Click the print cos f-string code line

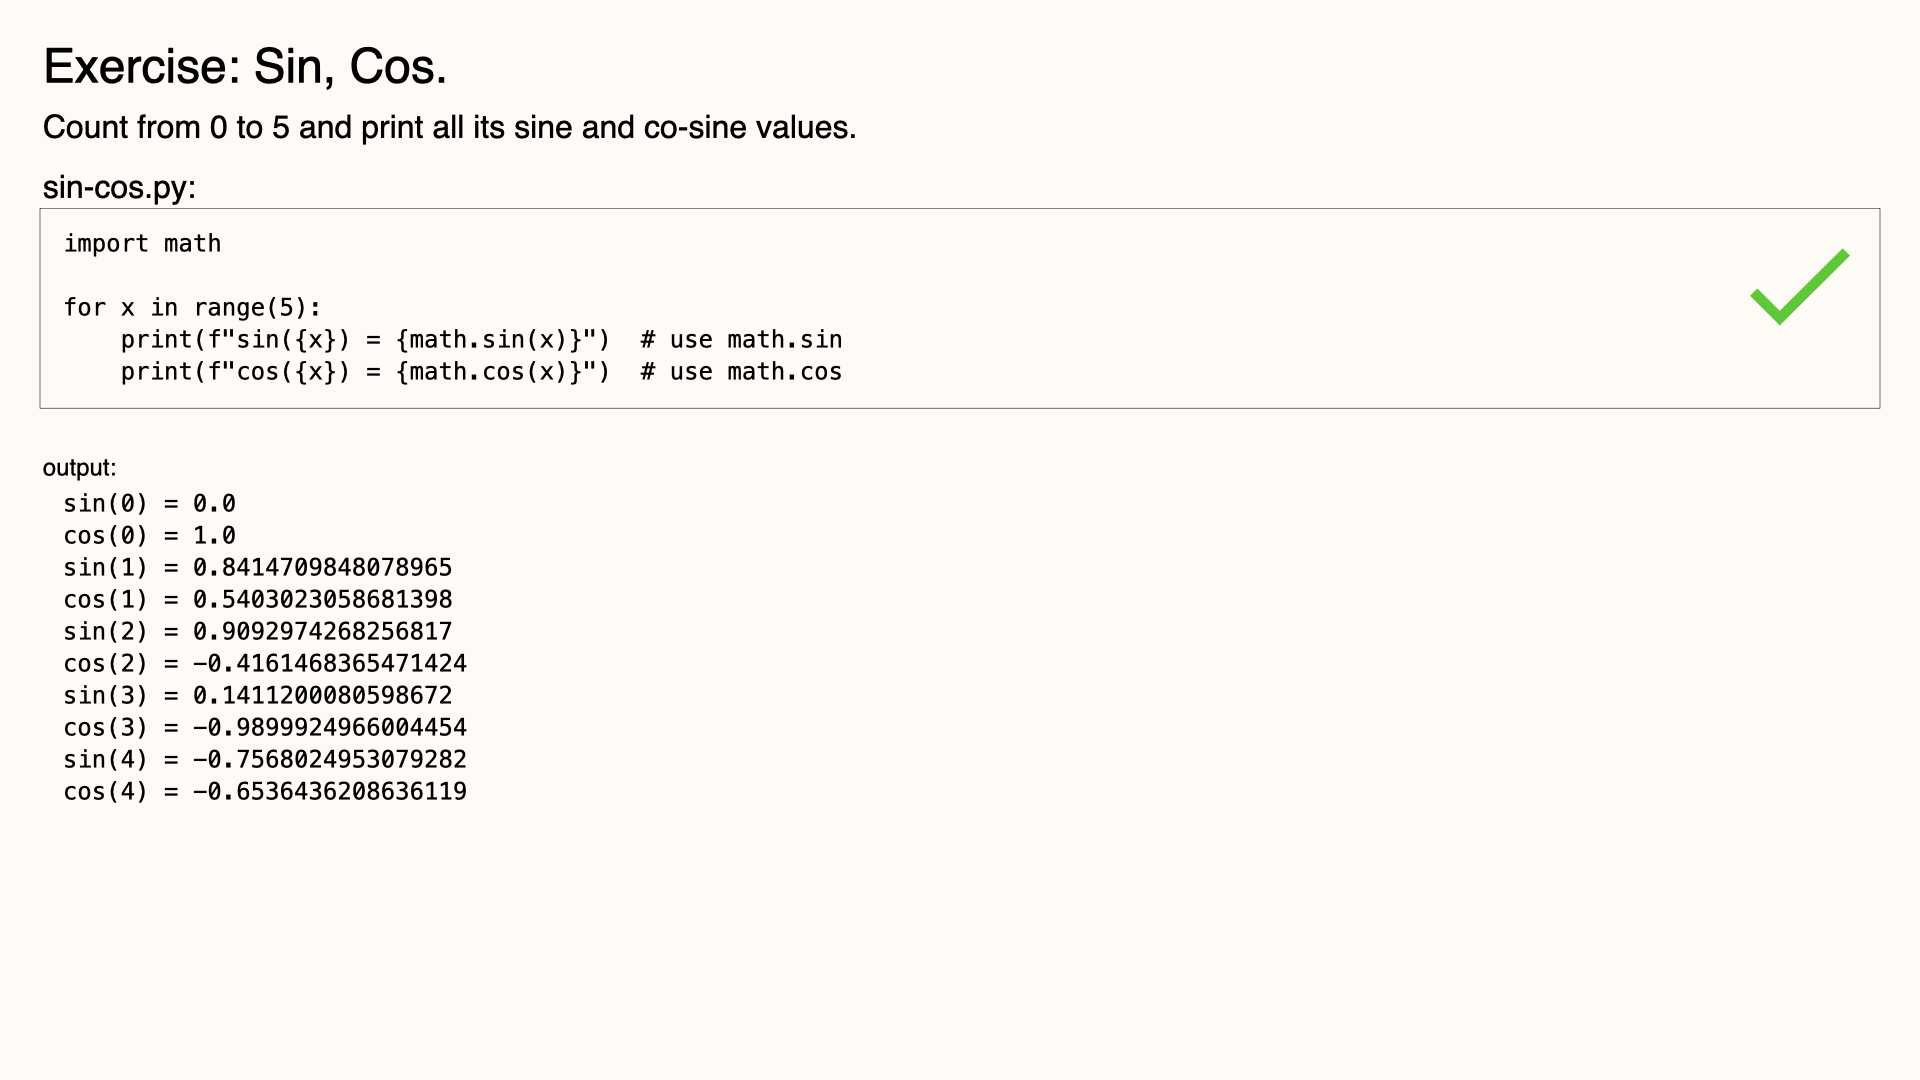coord(365,372)
